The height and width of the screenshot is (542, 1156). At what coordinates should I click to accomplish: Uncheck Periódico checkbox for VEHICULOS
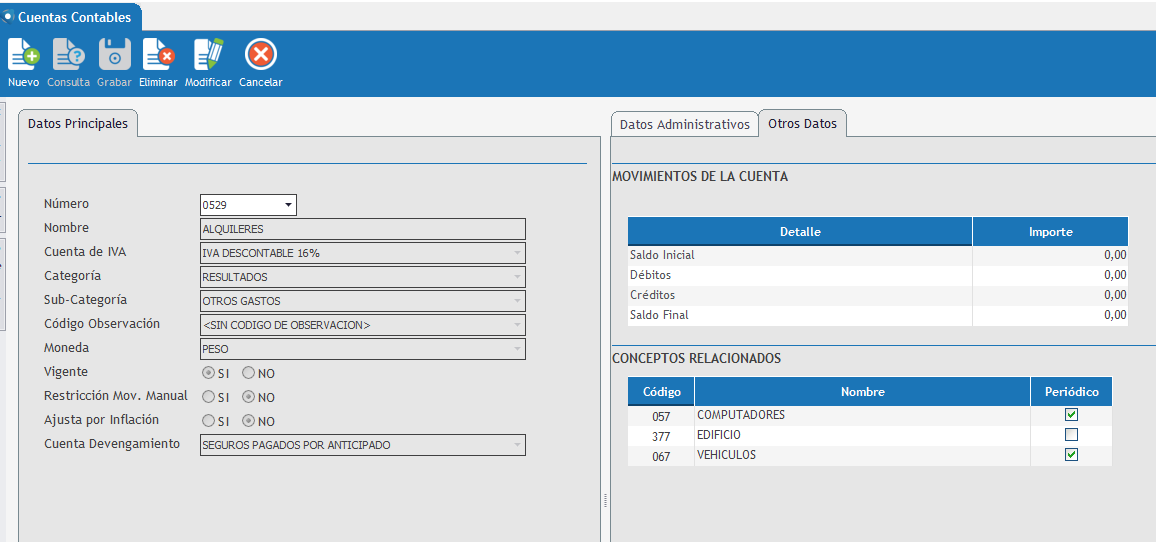pos(1071,455)
